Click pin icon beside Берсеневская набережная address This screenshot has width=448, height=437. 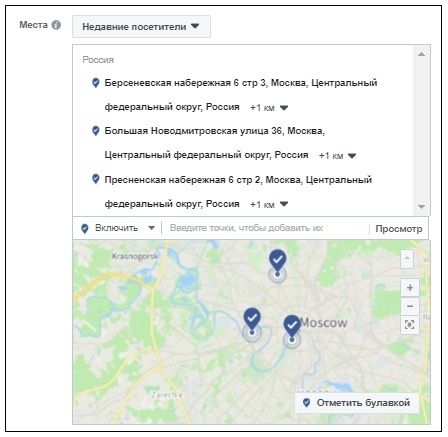[96, 83]
